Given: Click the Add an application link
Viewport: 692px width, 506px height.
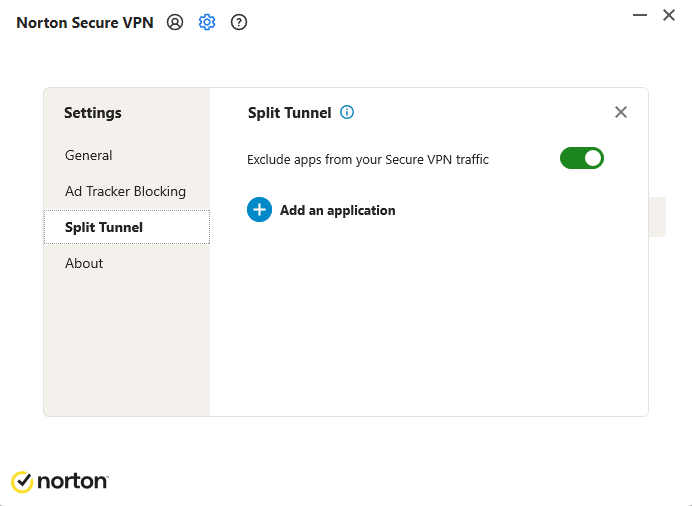Looking at the screenshot, I should (337, 210).
